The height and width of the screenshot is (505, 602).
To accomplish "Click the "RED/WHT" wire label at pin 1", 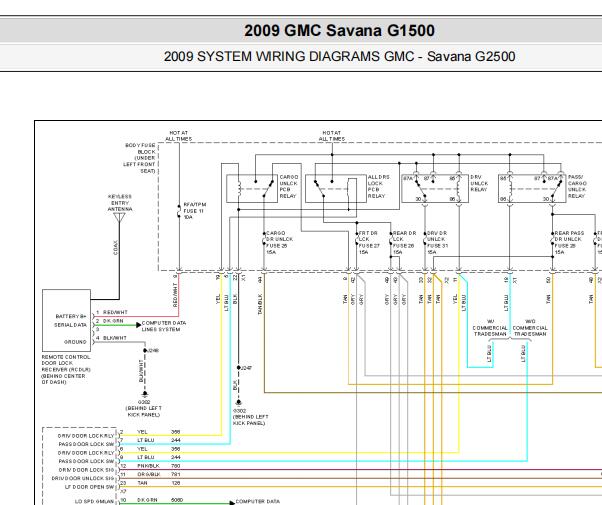I will [x=115, y=312].
